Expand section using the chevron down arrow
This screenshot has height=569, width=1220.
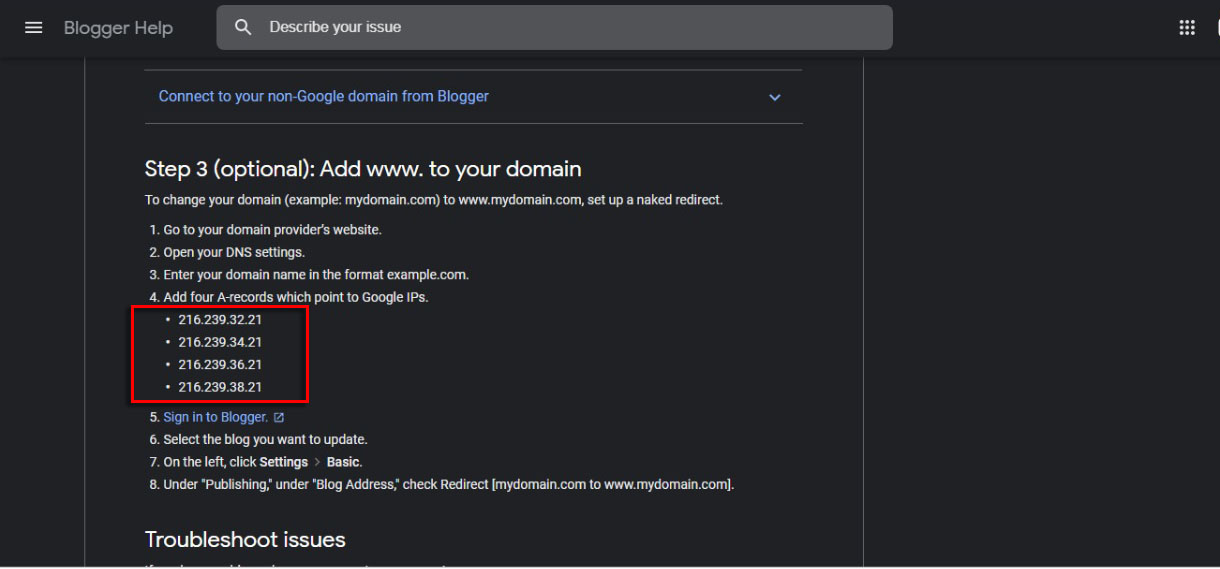pos(774,97)
